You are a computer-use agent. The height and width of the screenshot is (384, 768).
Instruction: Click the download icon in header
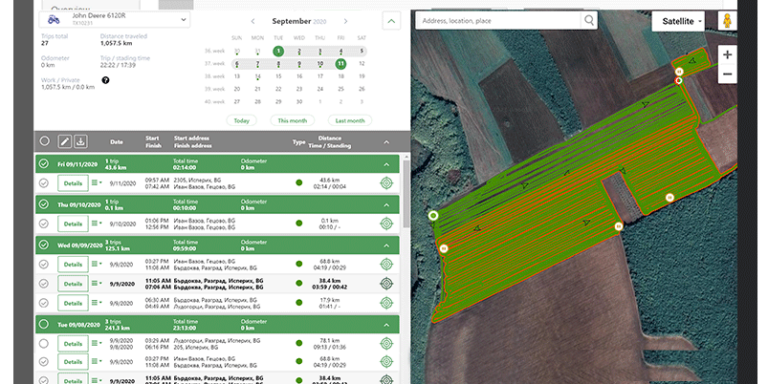(81, 142)
